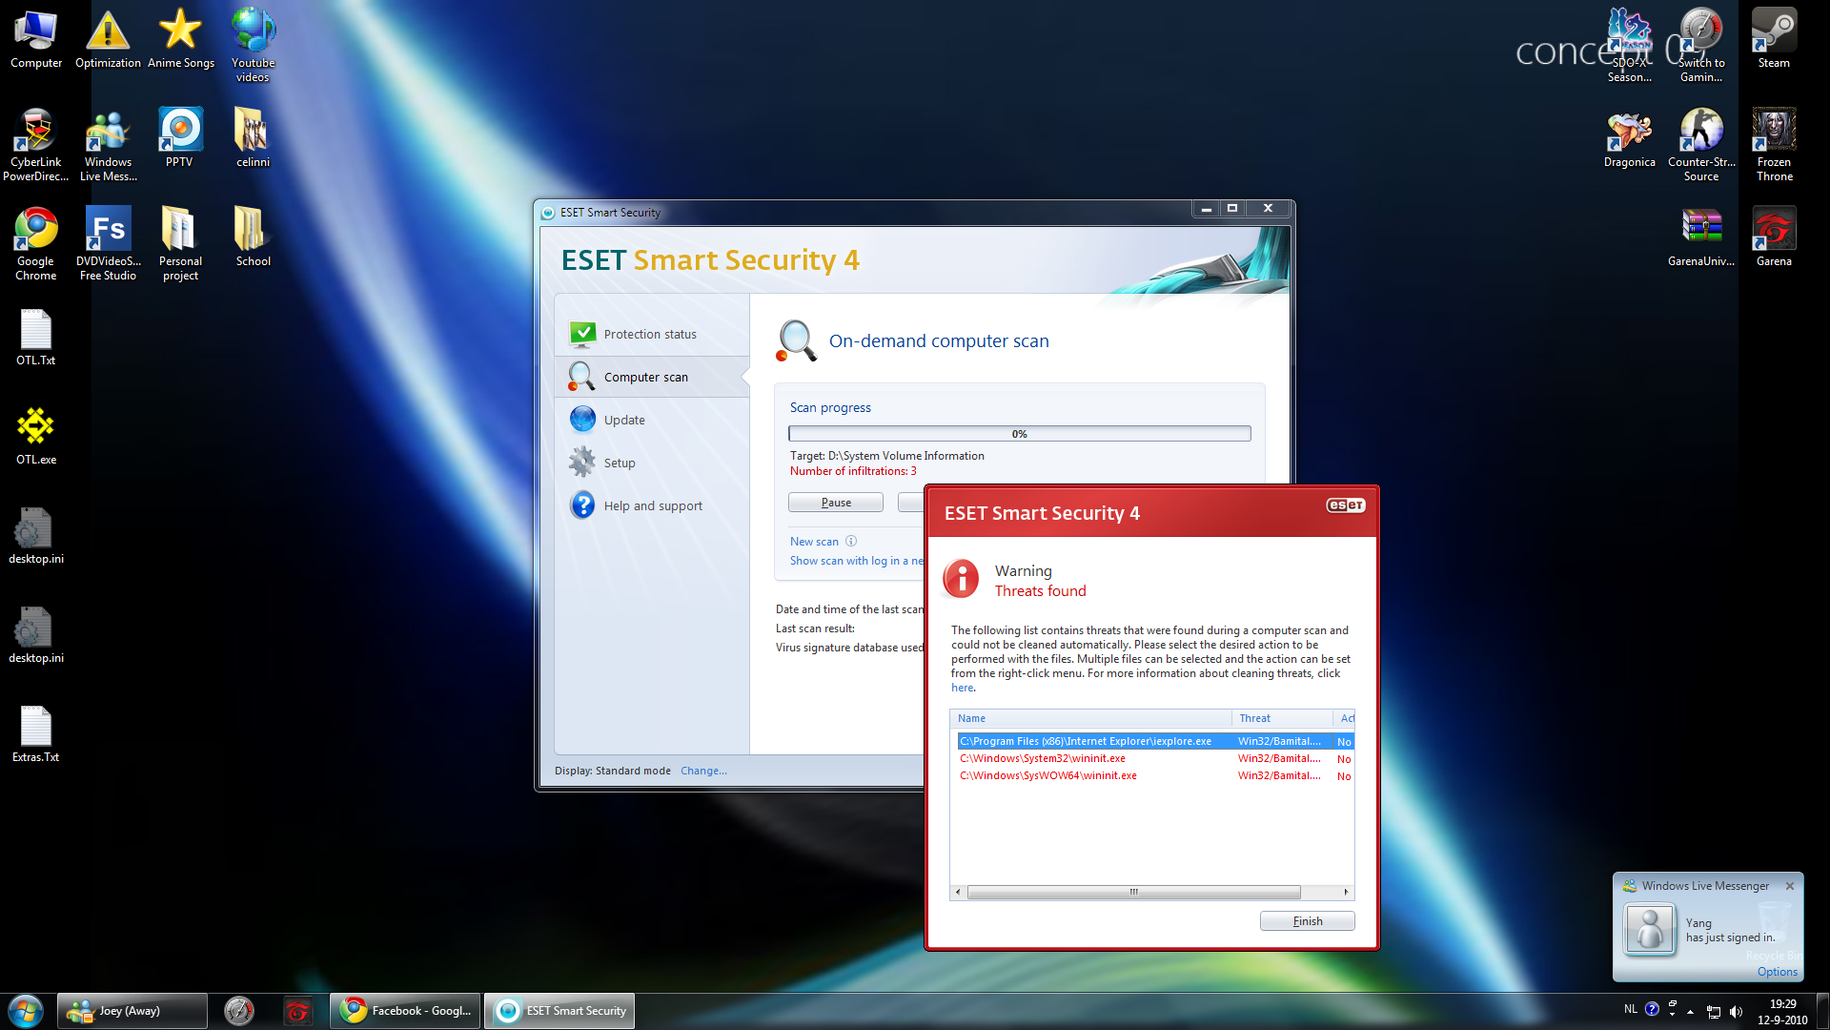Open Help and support section
This screenshot has width=1830, height=1030.
pyautogui.click(x=652, y=506)
